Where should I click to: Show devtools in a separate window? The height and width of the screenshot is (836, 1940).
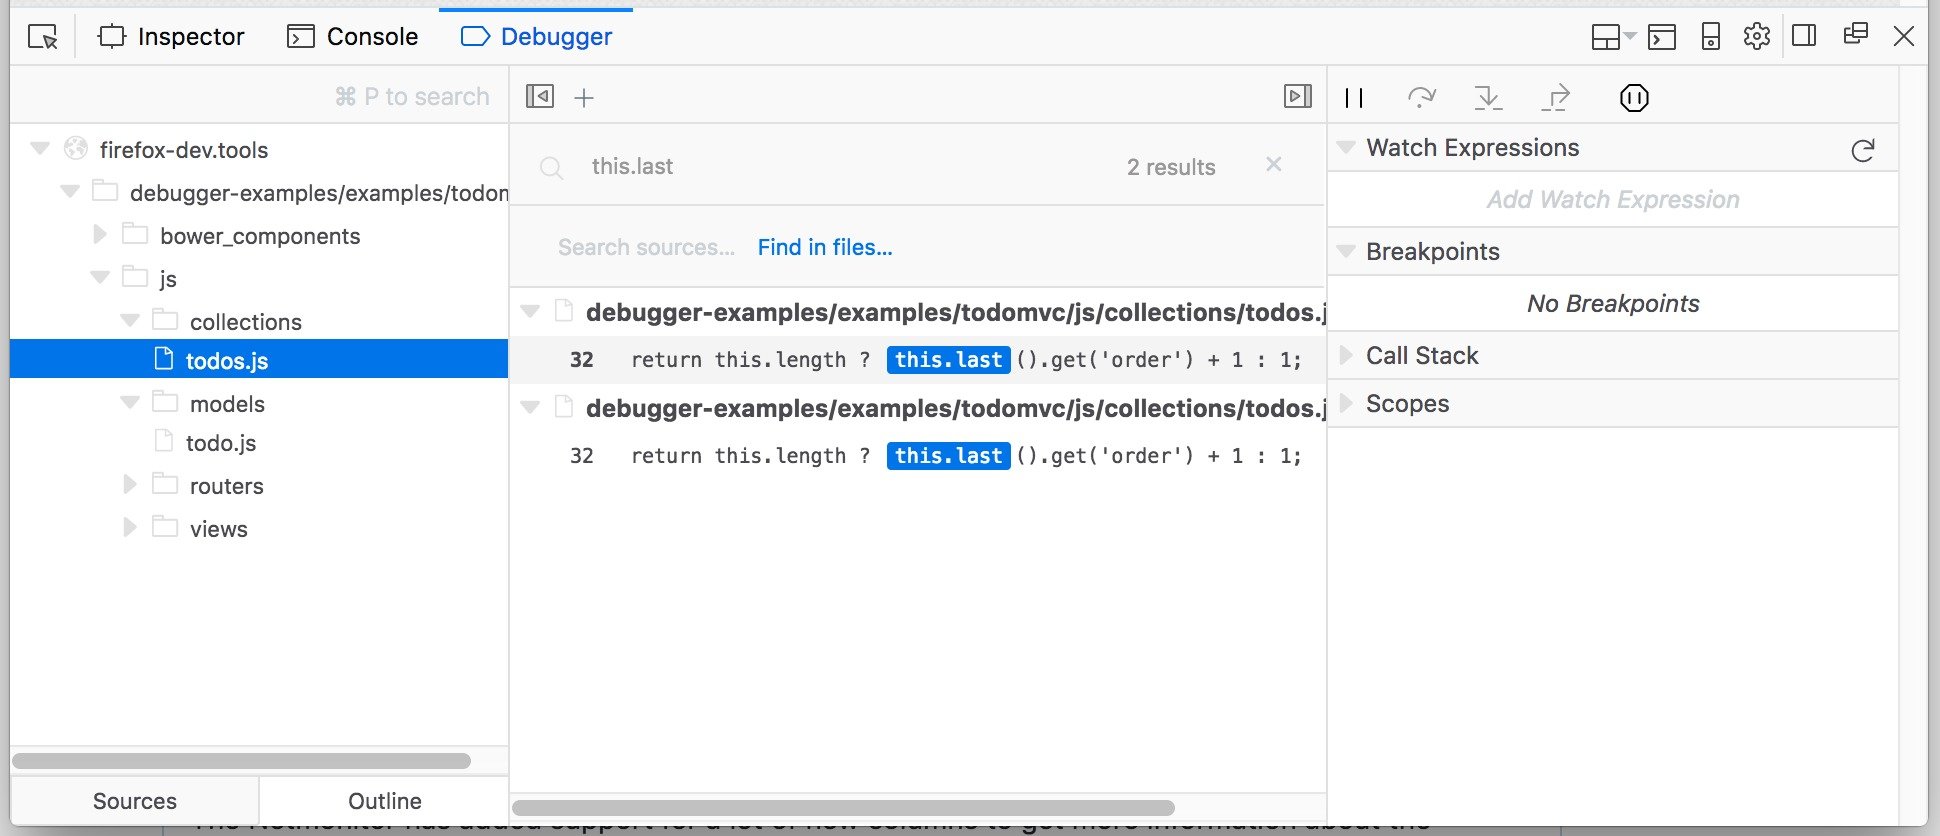point(1856,34)
